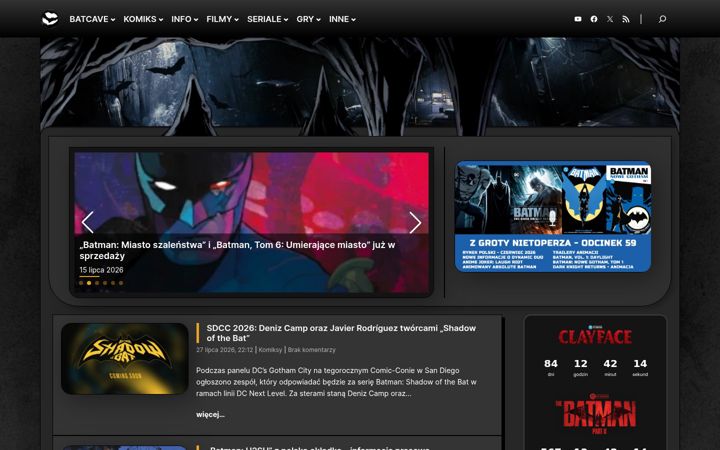Click the slide date 15 lipca 2026
The image size is (720, 450).
101,270
